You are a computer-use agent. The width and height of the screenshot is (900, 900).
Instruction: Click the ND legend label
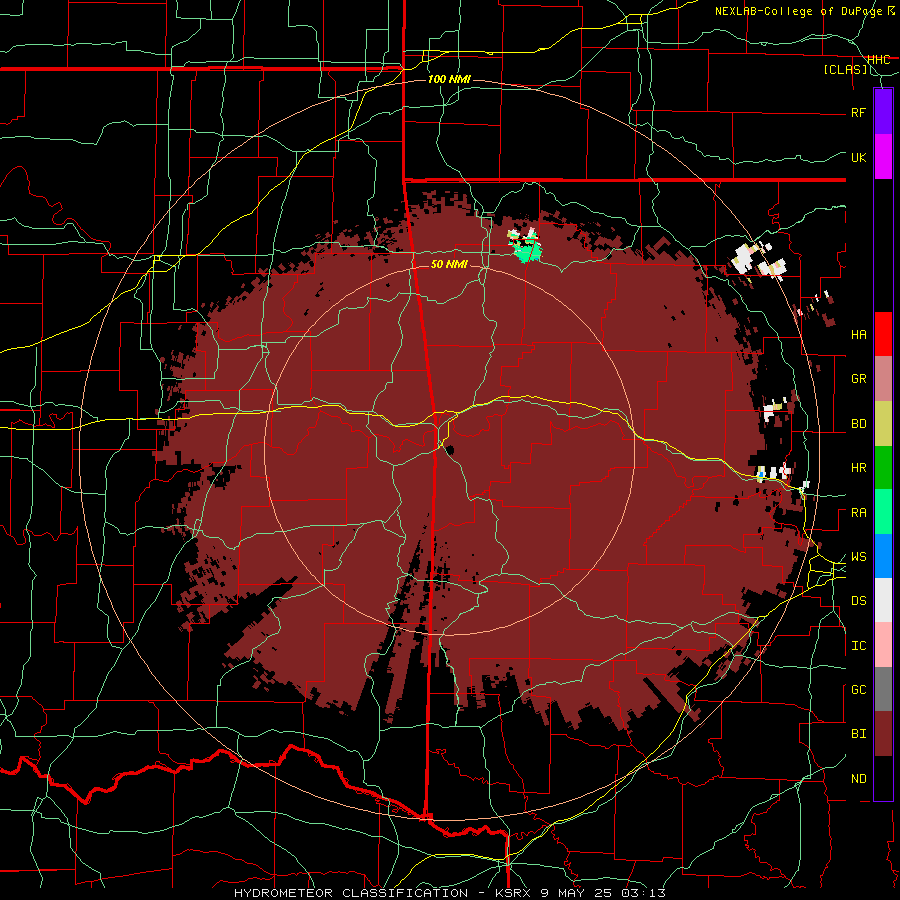859,779
